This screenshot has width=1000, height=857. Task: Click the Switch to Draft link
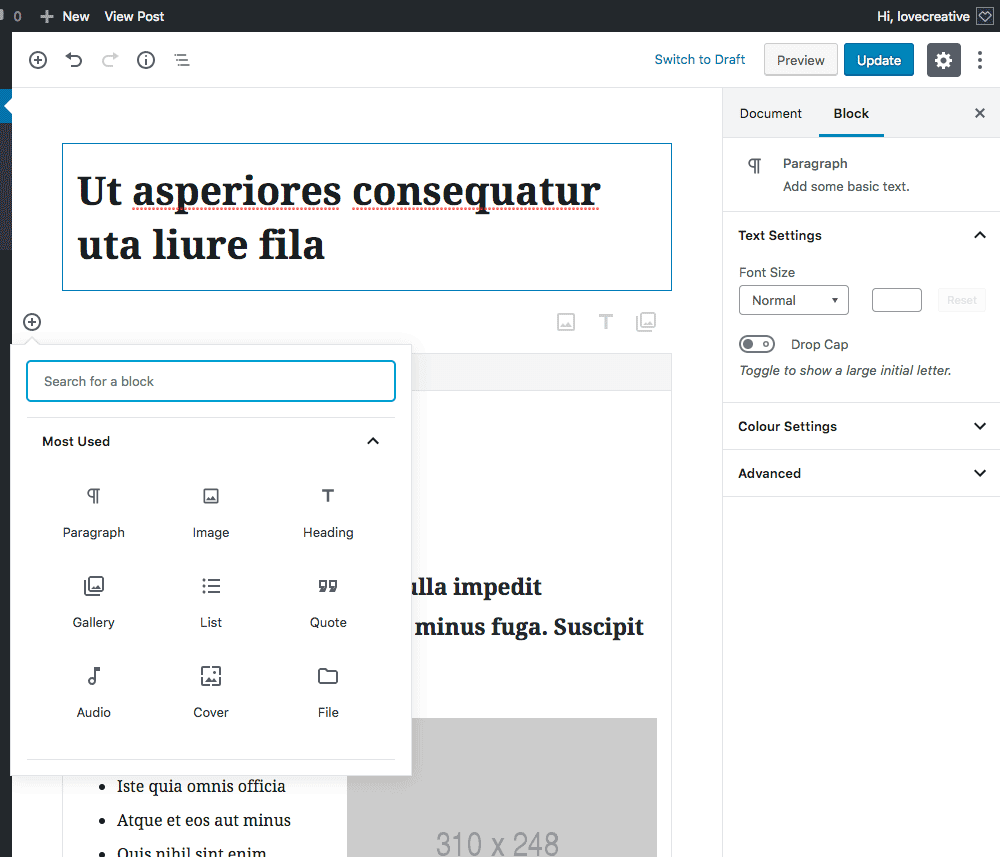[699, 60]
